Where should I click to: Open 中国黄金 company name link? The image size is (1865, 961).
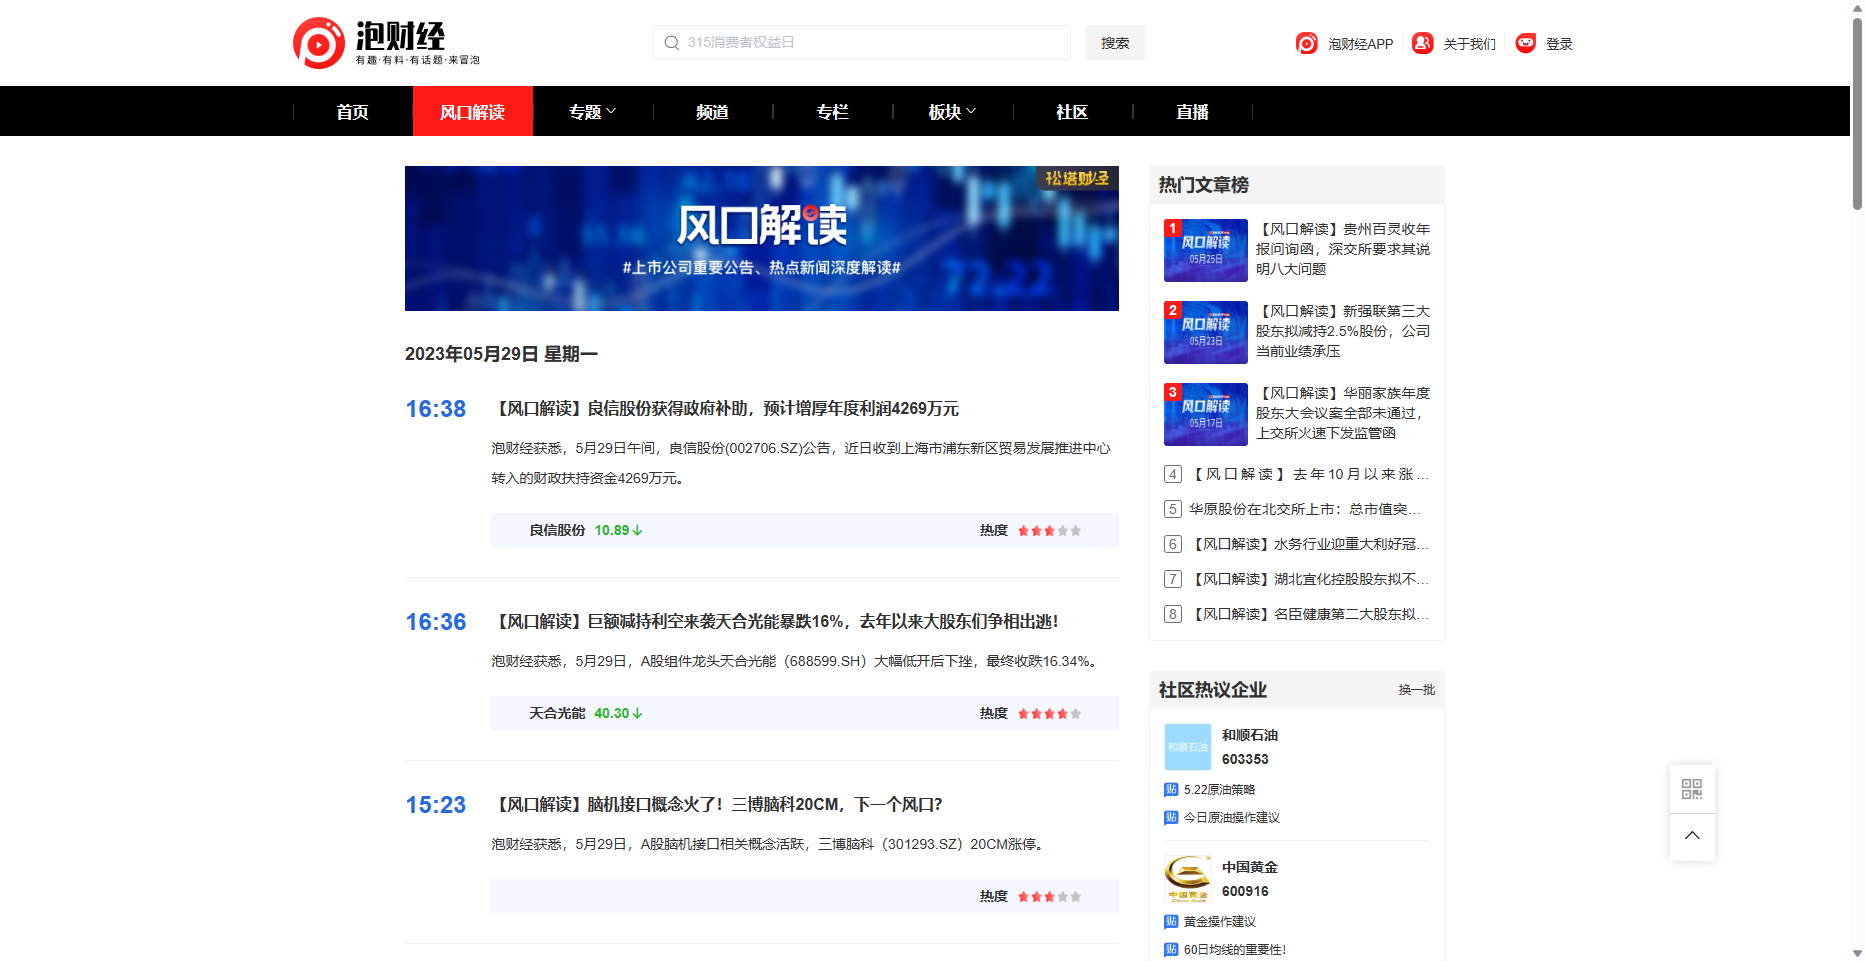tap(1250, 867)
